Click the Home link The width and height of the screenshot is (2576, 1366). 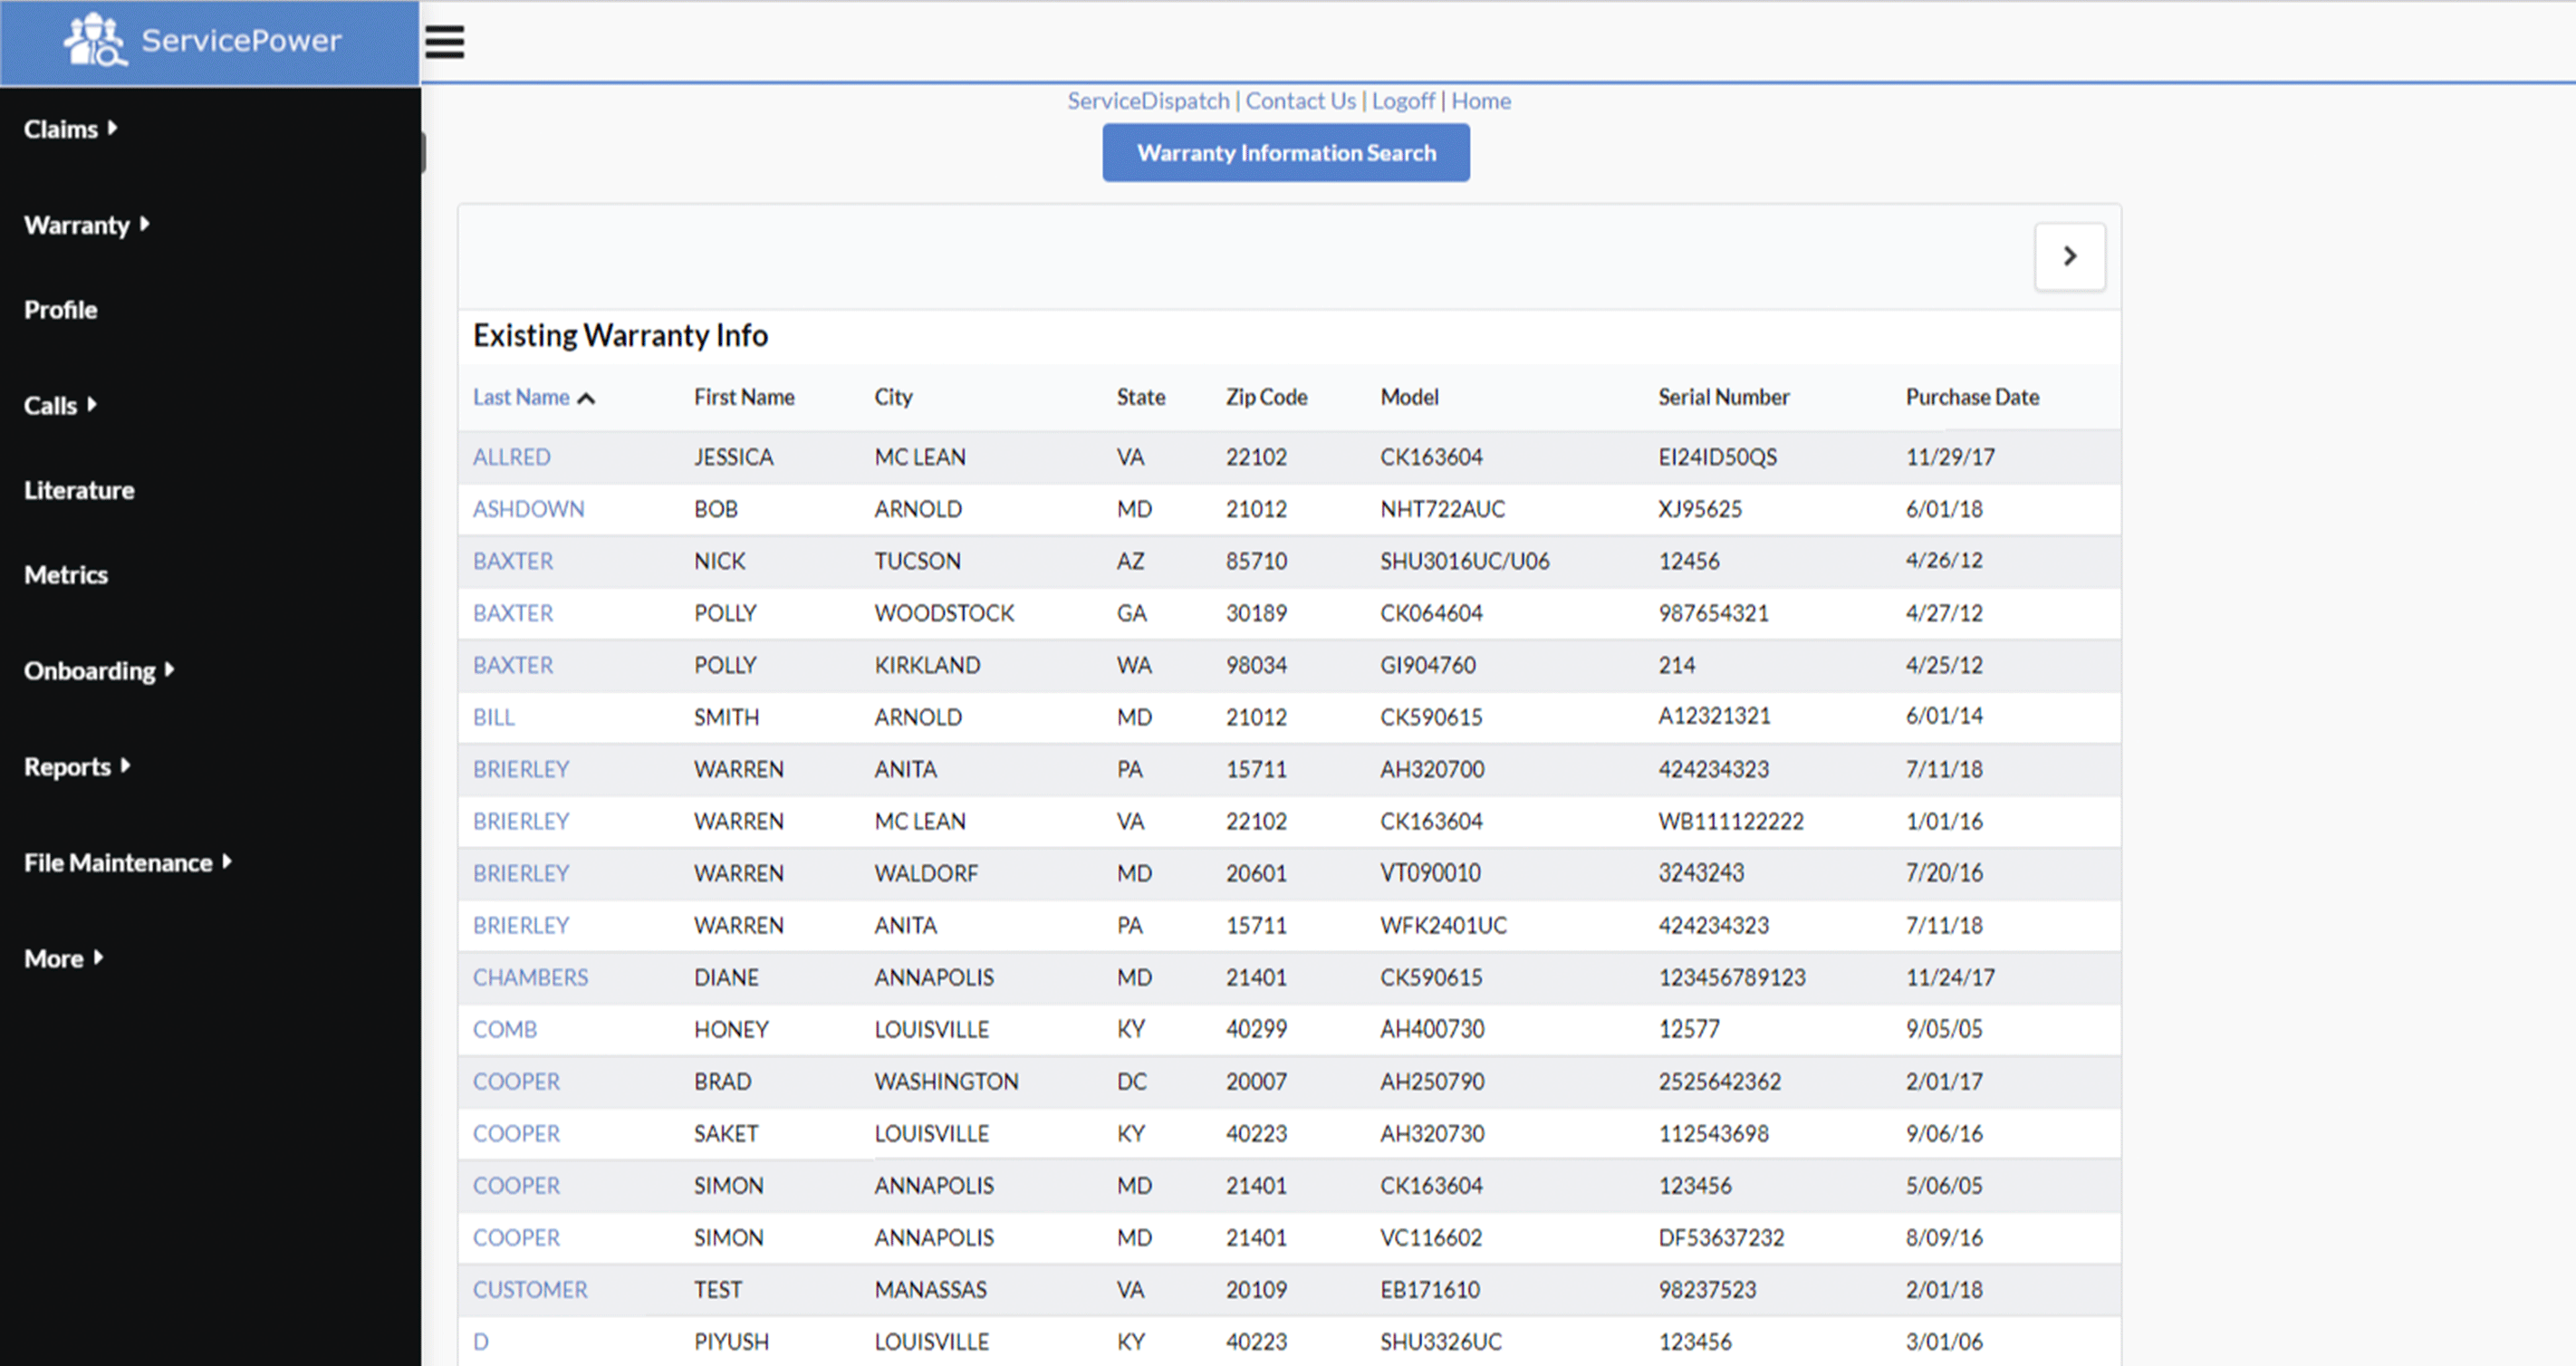tap(1481, 101)
